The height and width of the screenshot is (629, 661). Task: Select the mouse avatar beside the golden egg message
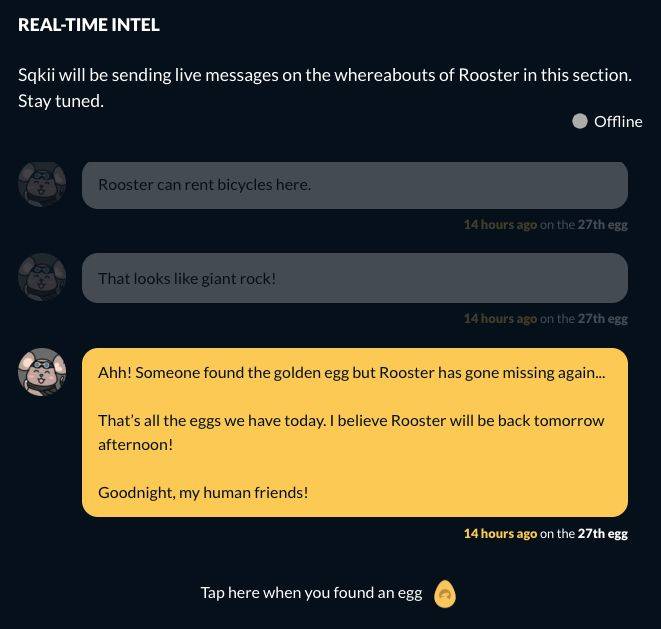click(42, 372)
